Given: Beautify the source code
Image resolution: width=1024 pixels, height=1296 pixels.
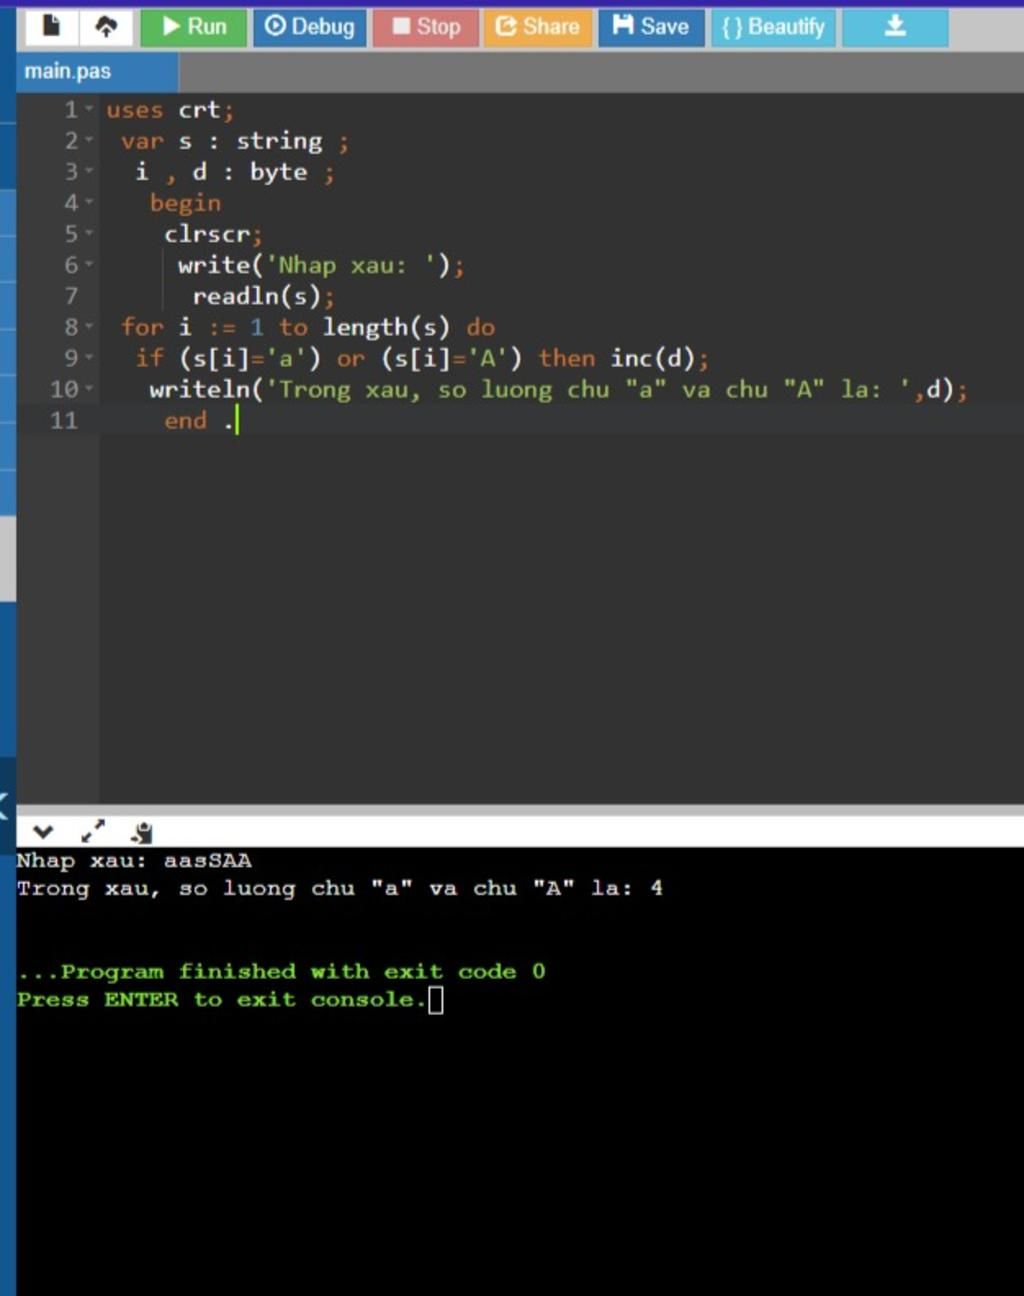Looking at the screenshot, I should pos(774,27).
